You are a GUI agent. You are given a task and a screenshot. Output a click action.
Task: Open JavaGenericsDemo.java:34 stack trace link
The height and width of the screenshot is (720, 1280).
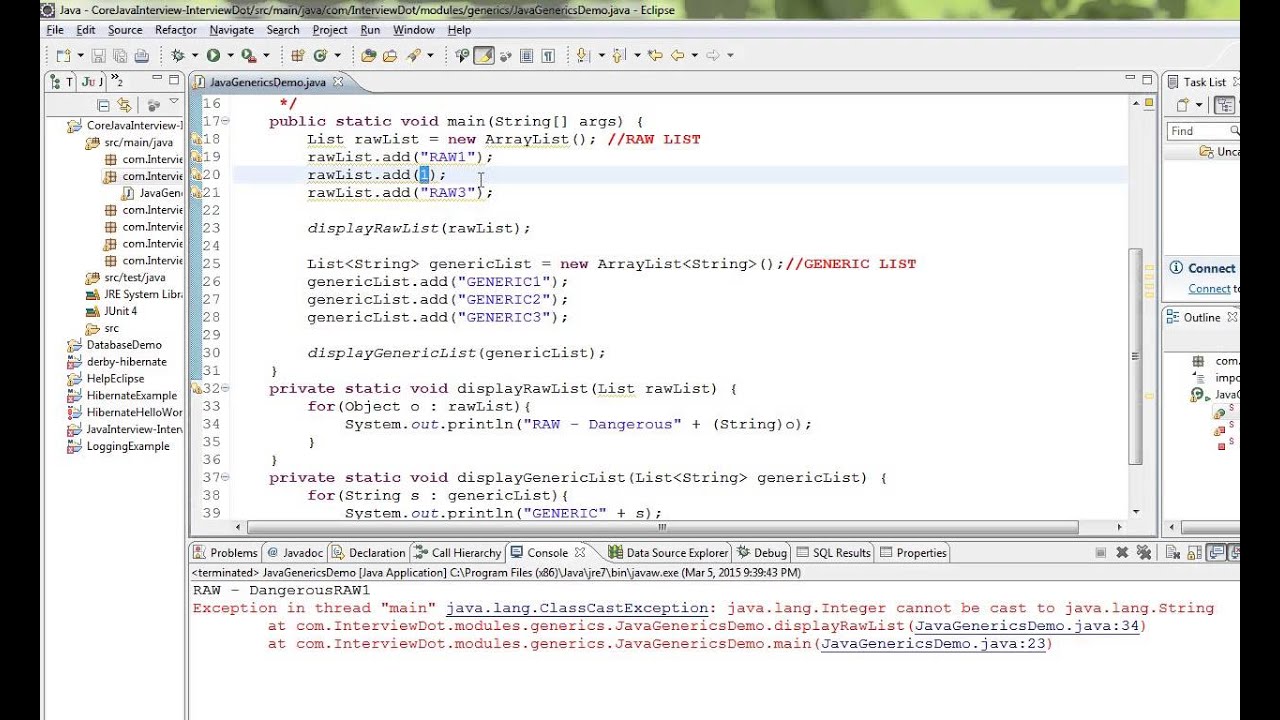click(1027, 626)
